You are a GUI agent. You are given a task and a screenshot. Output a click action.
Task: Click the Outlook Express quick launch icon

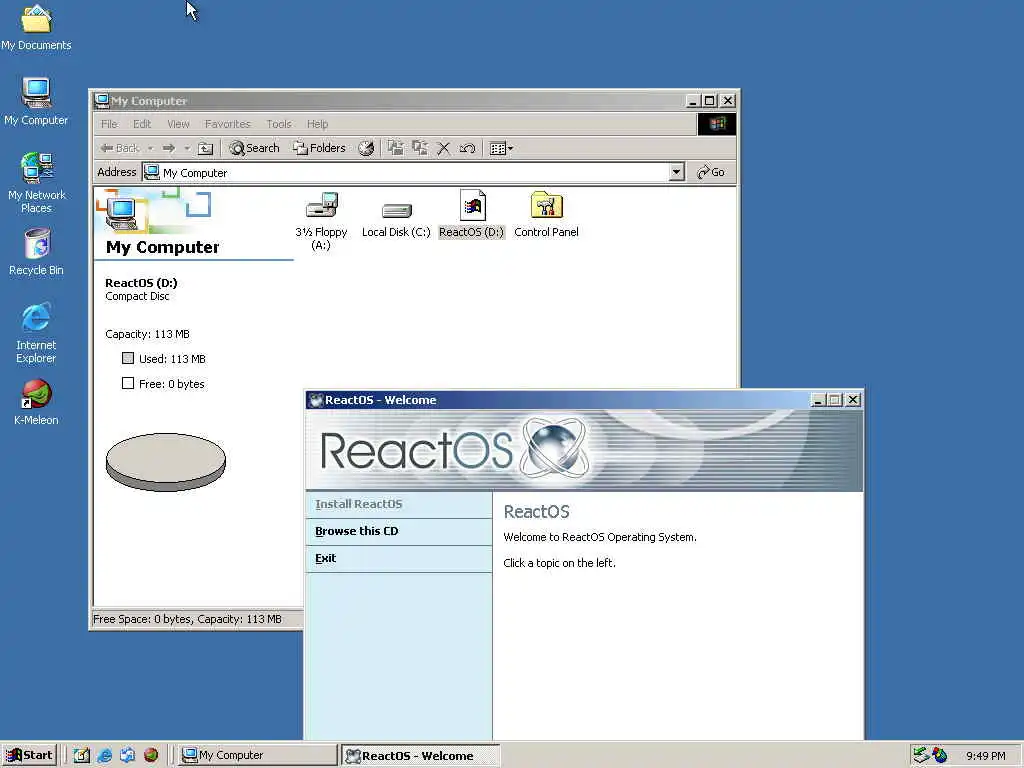(127, 756)
